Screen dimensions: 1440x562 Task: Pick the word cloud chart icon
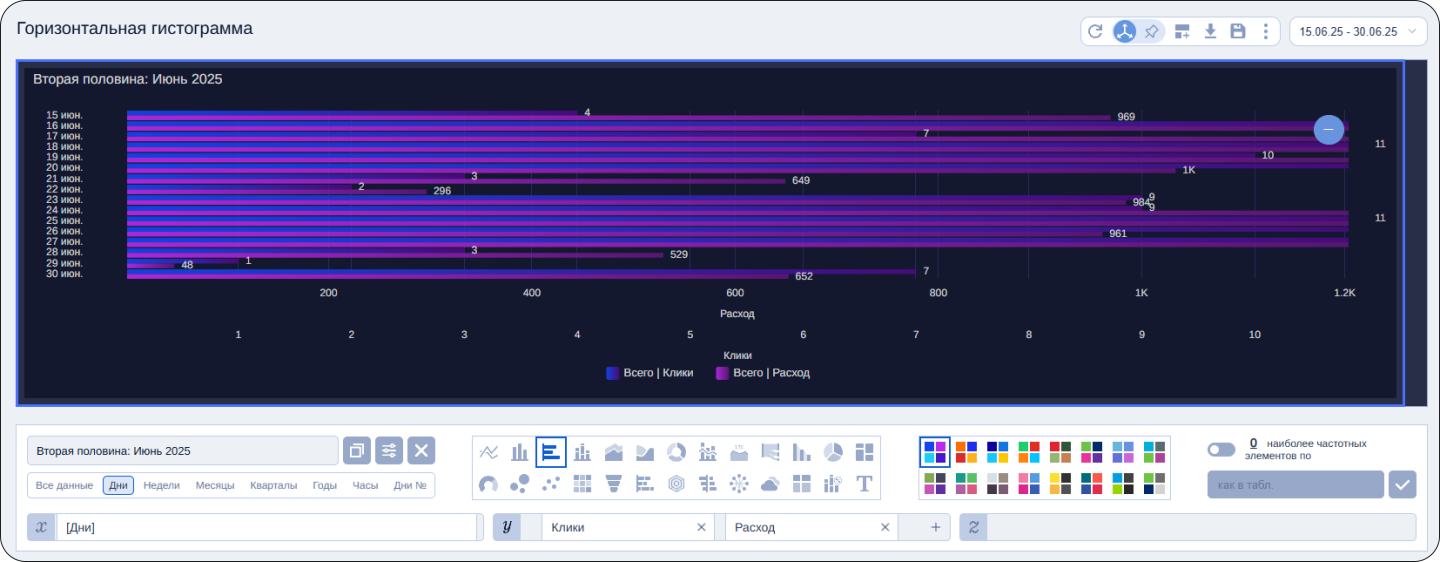pos(770,484)
